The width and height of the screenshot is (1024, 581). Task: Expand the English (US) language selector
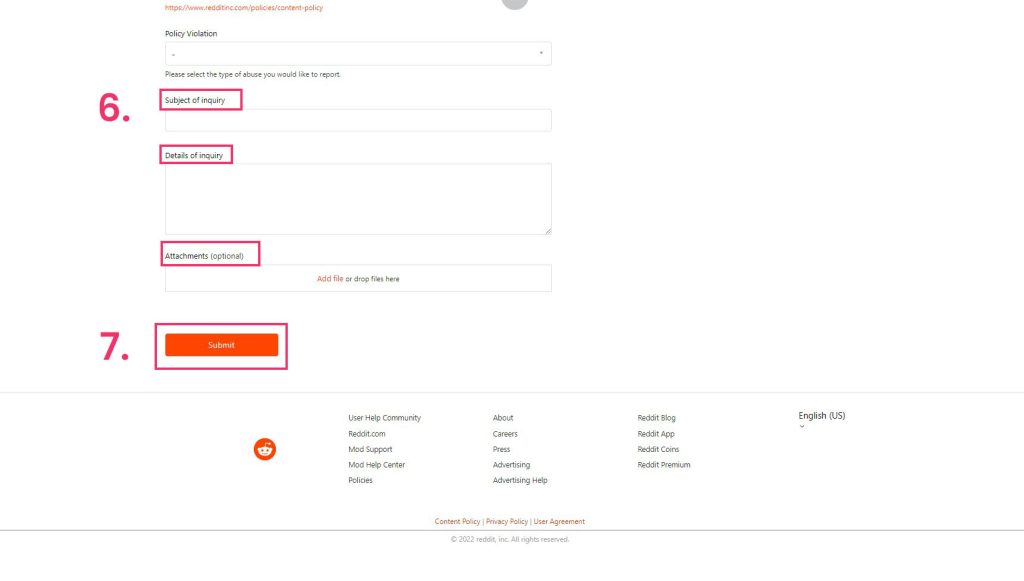[x=821, y=416]
